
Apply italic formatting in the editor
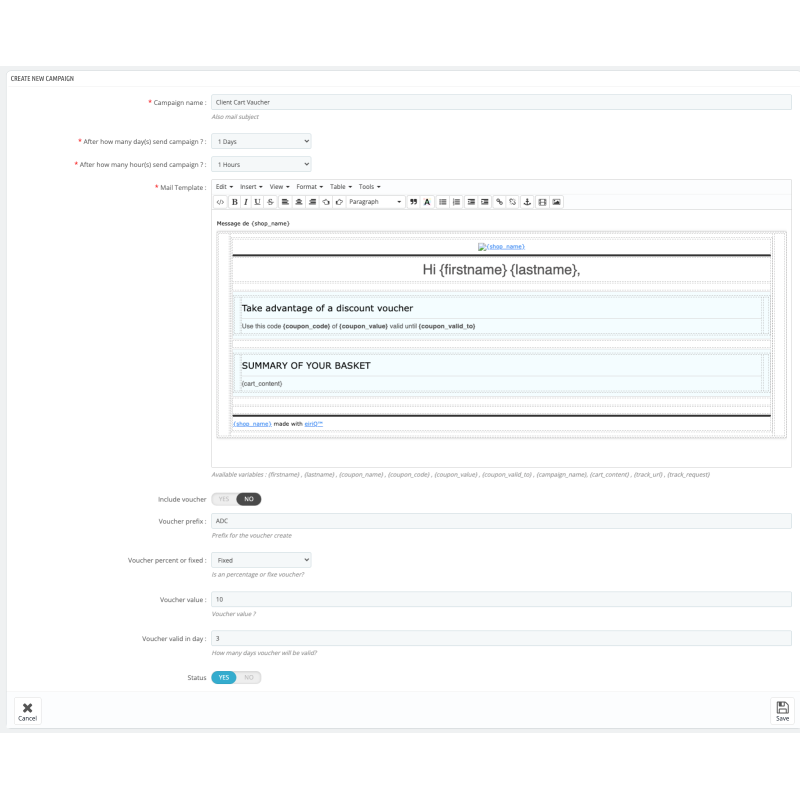pyautogui.click(x=245, y=202)
